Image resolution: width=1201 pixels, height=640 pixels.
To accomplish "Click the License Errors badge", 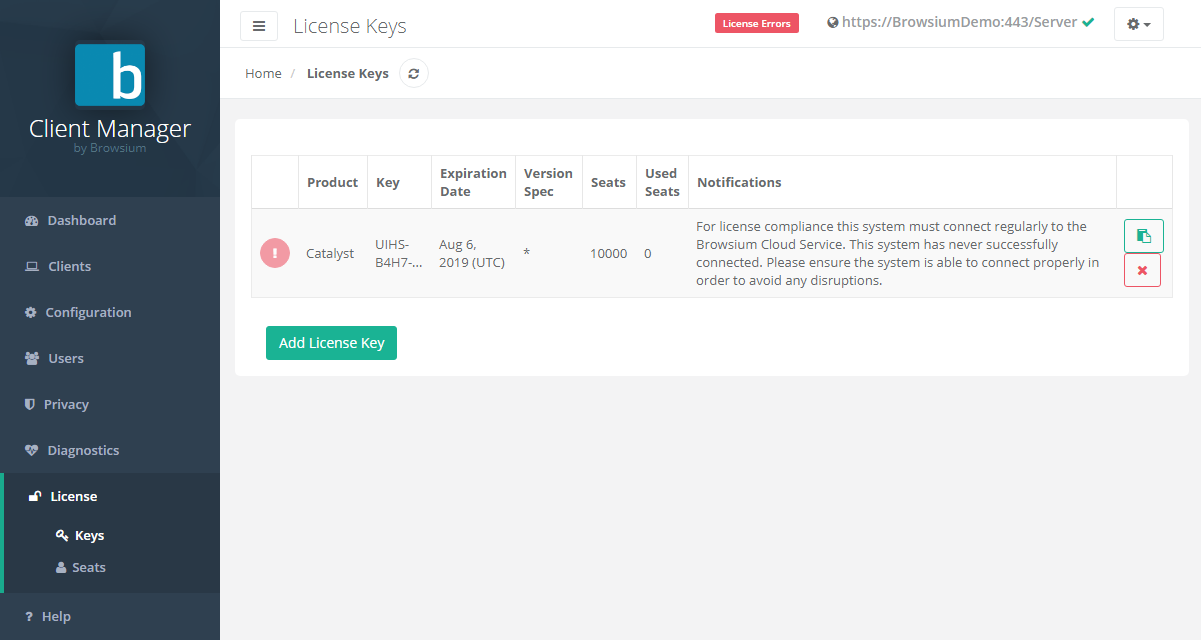I will (x=756, y=23).
